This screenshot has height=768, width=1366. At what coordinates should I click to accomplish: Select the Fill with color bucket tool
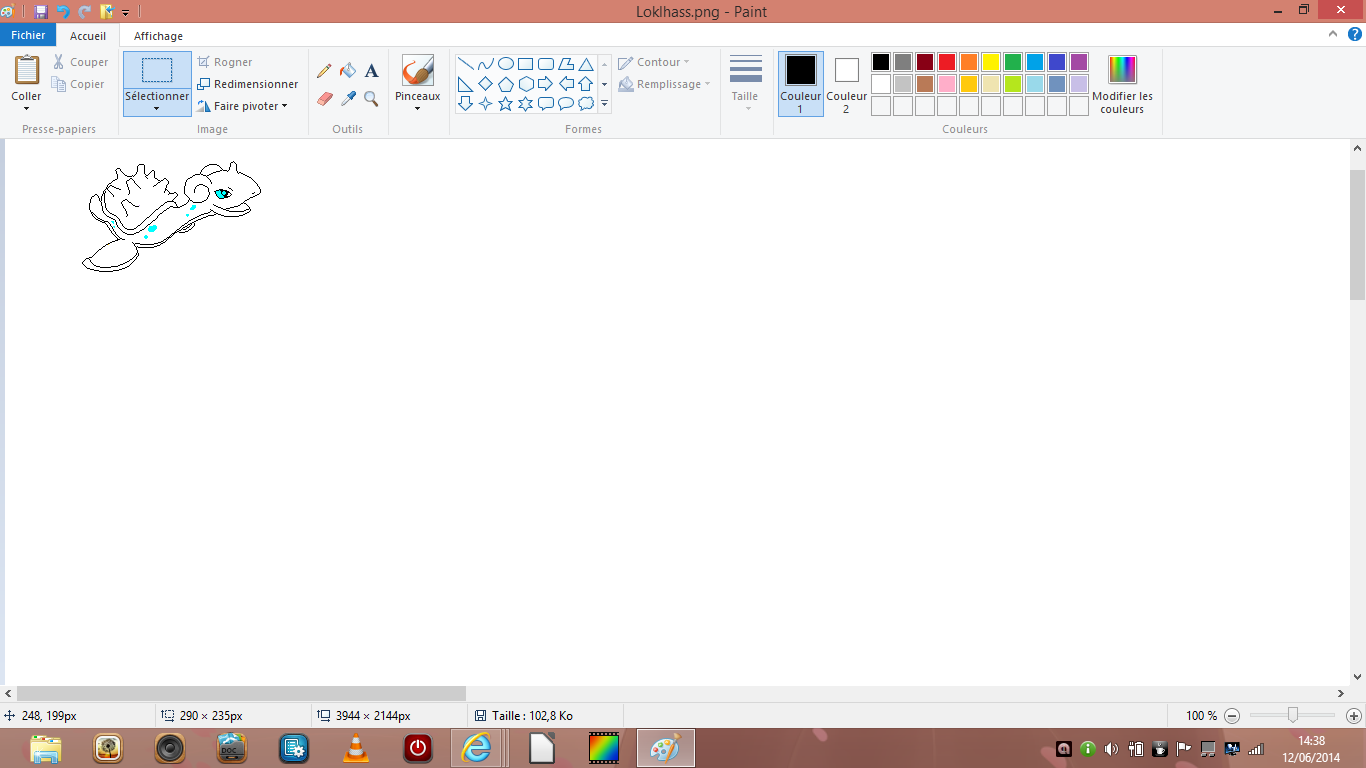[x=348, y=71]
